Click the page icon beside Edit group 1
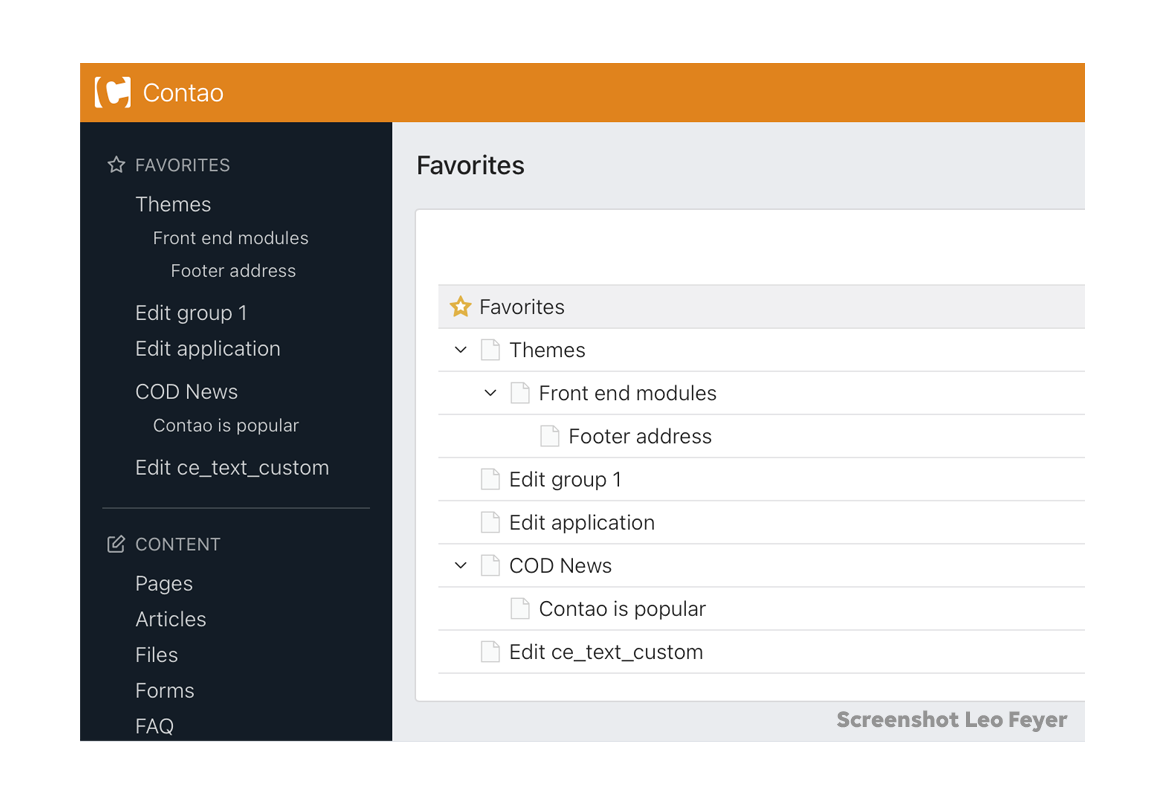The image size is (1159, 808). 490,479
